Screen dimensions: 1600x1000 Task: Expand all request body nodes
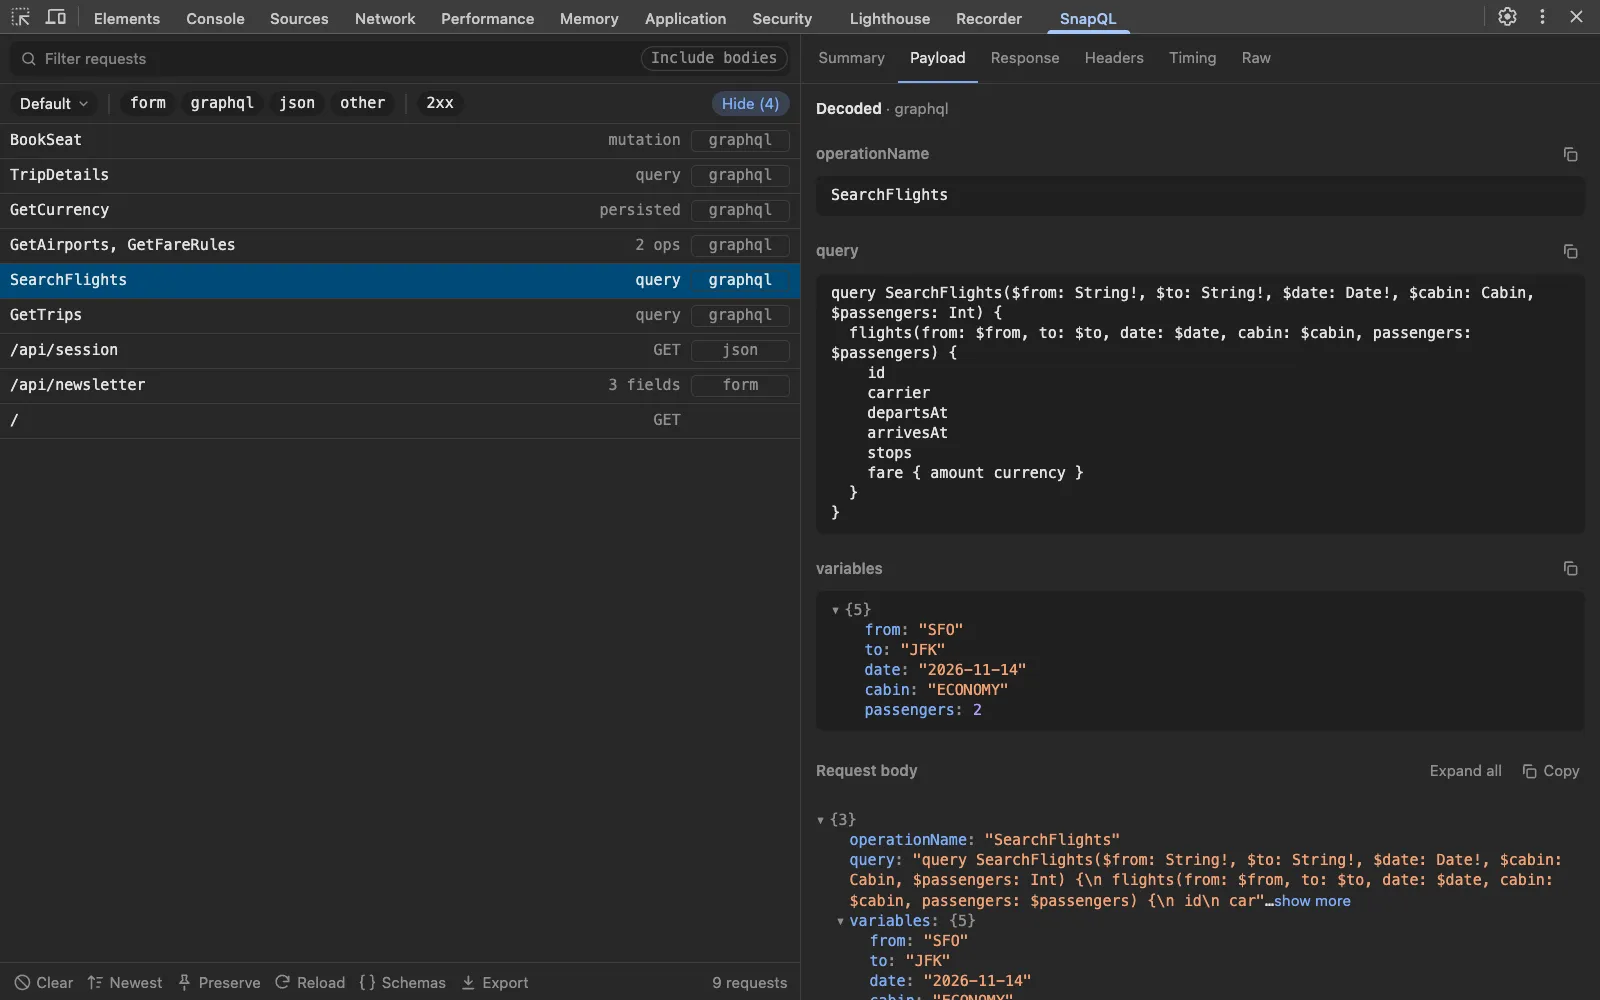1465,771
